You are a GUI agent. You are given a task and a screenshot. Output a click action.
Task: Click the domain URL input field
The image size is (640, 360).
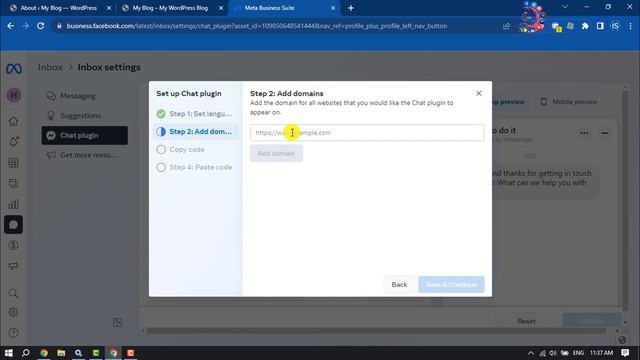(367, 133)
